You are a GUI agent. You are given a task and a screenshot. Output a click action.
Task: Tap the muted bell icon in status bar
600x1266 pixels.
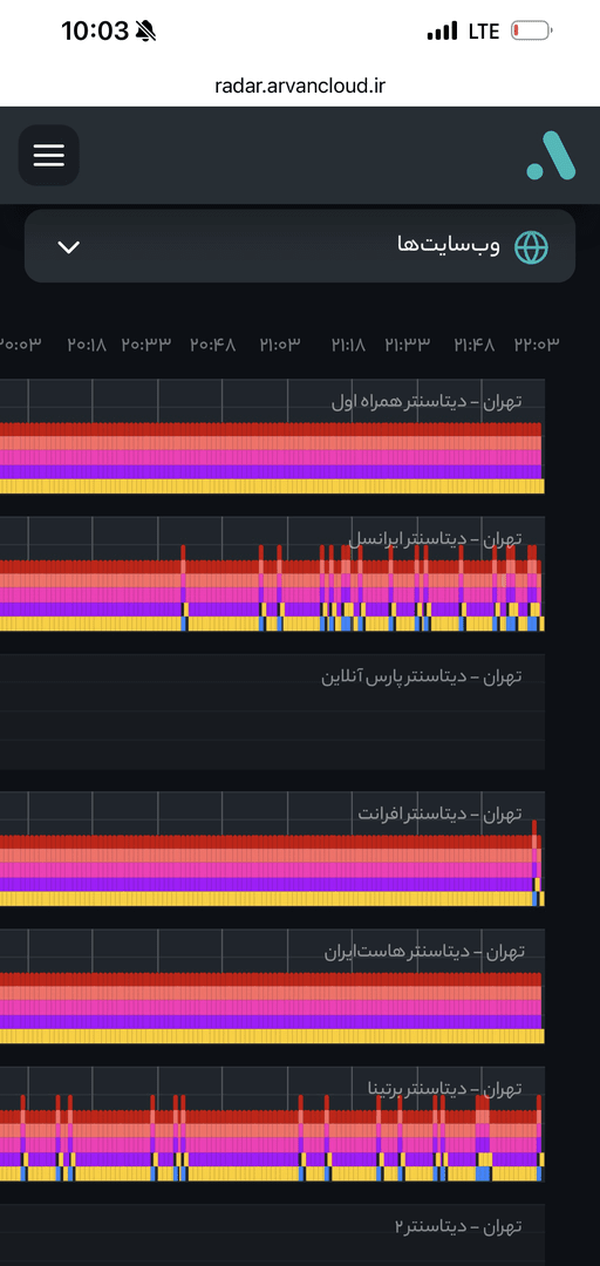click(x=147, y=32)
